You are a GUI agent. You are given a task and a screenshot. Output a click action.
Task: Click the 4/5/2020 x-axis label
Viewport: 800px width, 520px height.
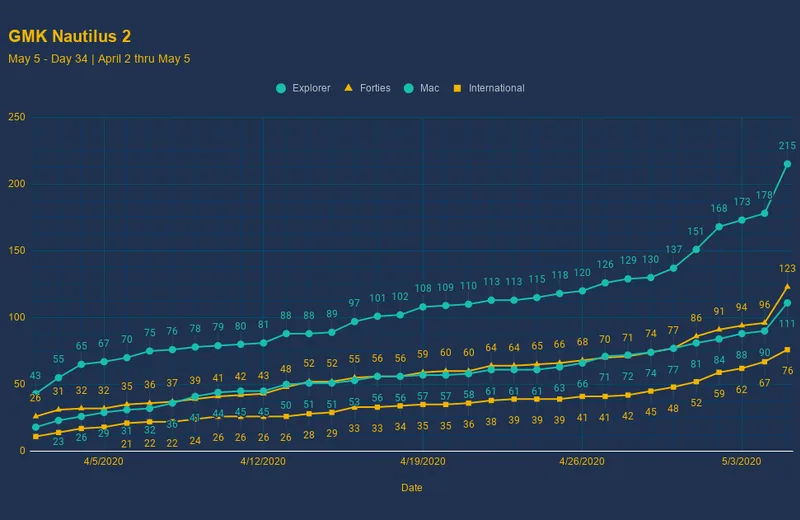(104, 461)
